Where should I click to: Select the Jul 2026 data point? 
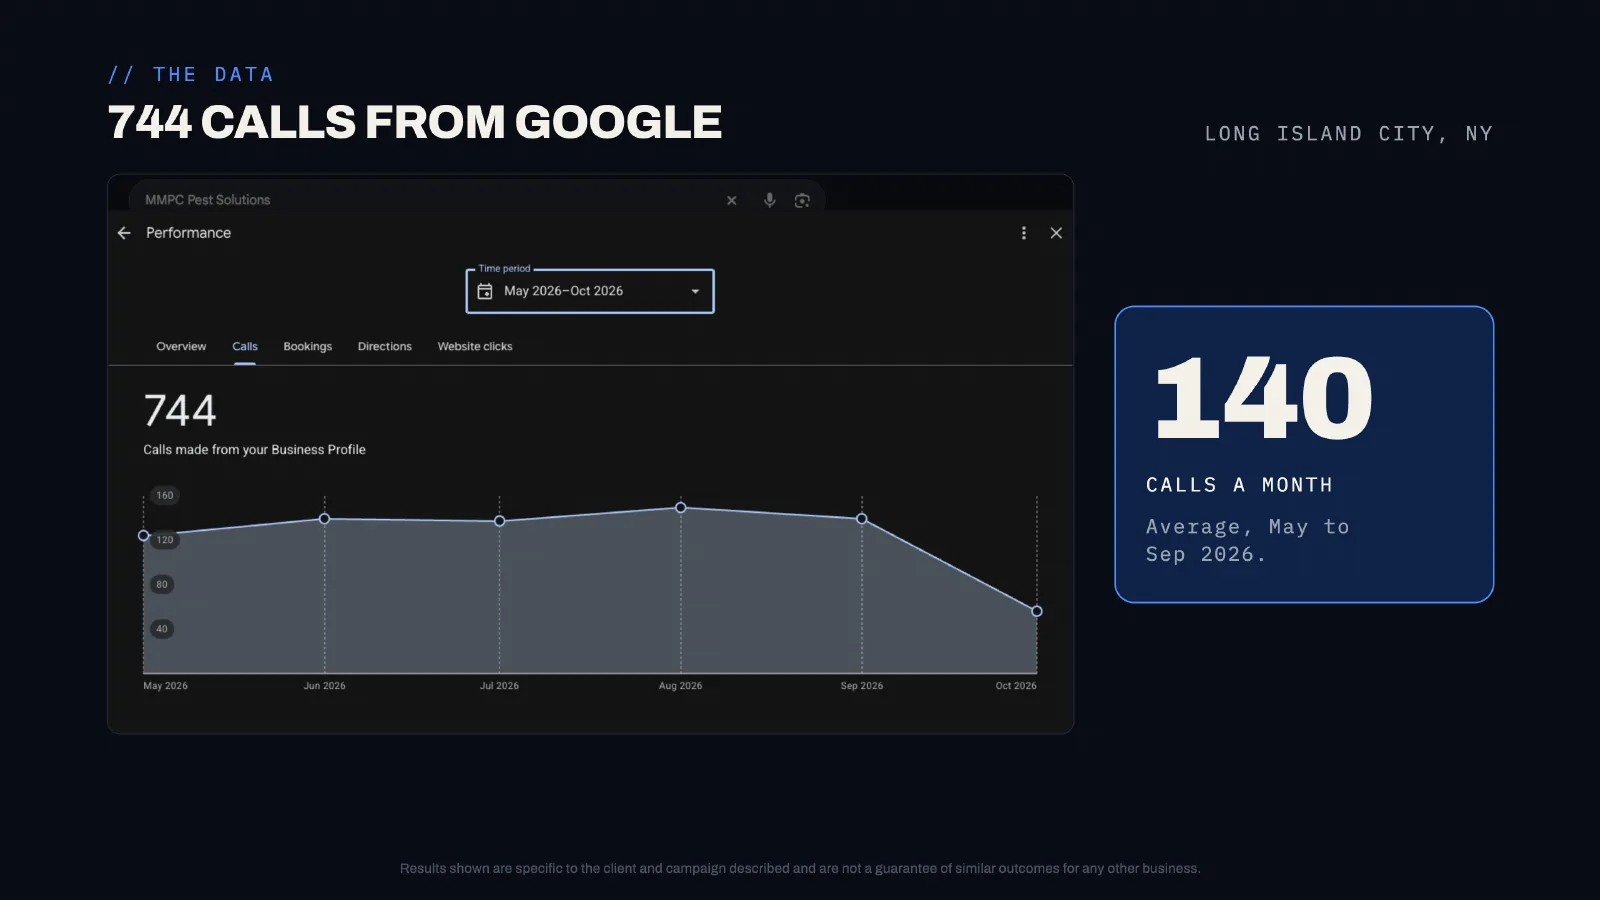point(499,521)
